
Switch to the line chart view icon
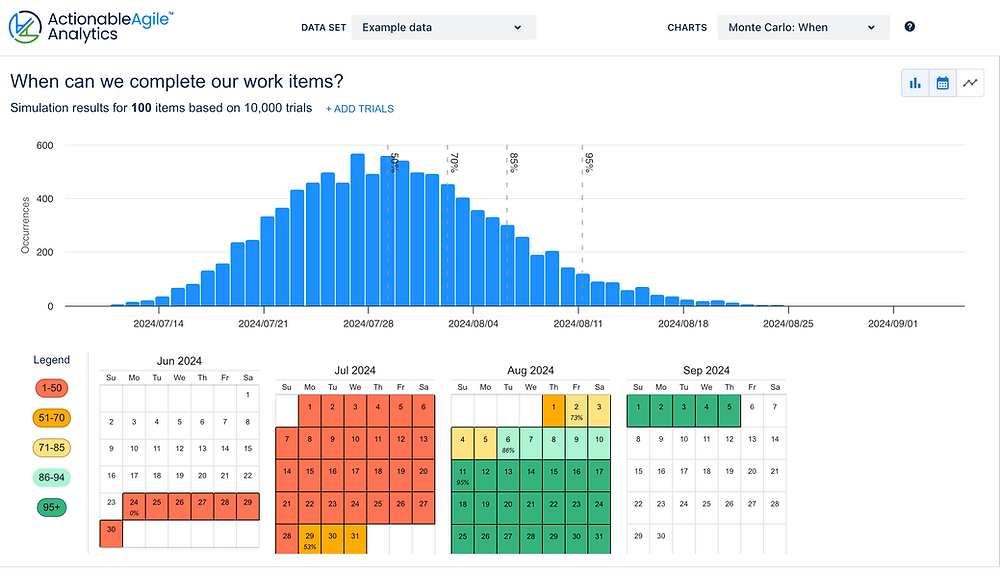[x=969, y=83]
